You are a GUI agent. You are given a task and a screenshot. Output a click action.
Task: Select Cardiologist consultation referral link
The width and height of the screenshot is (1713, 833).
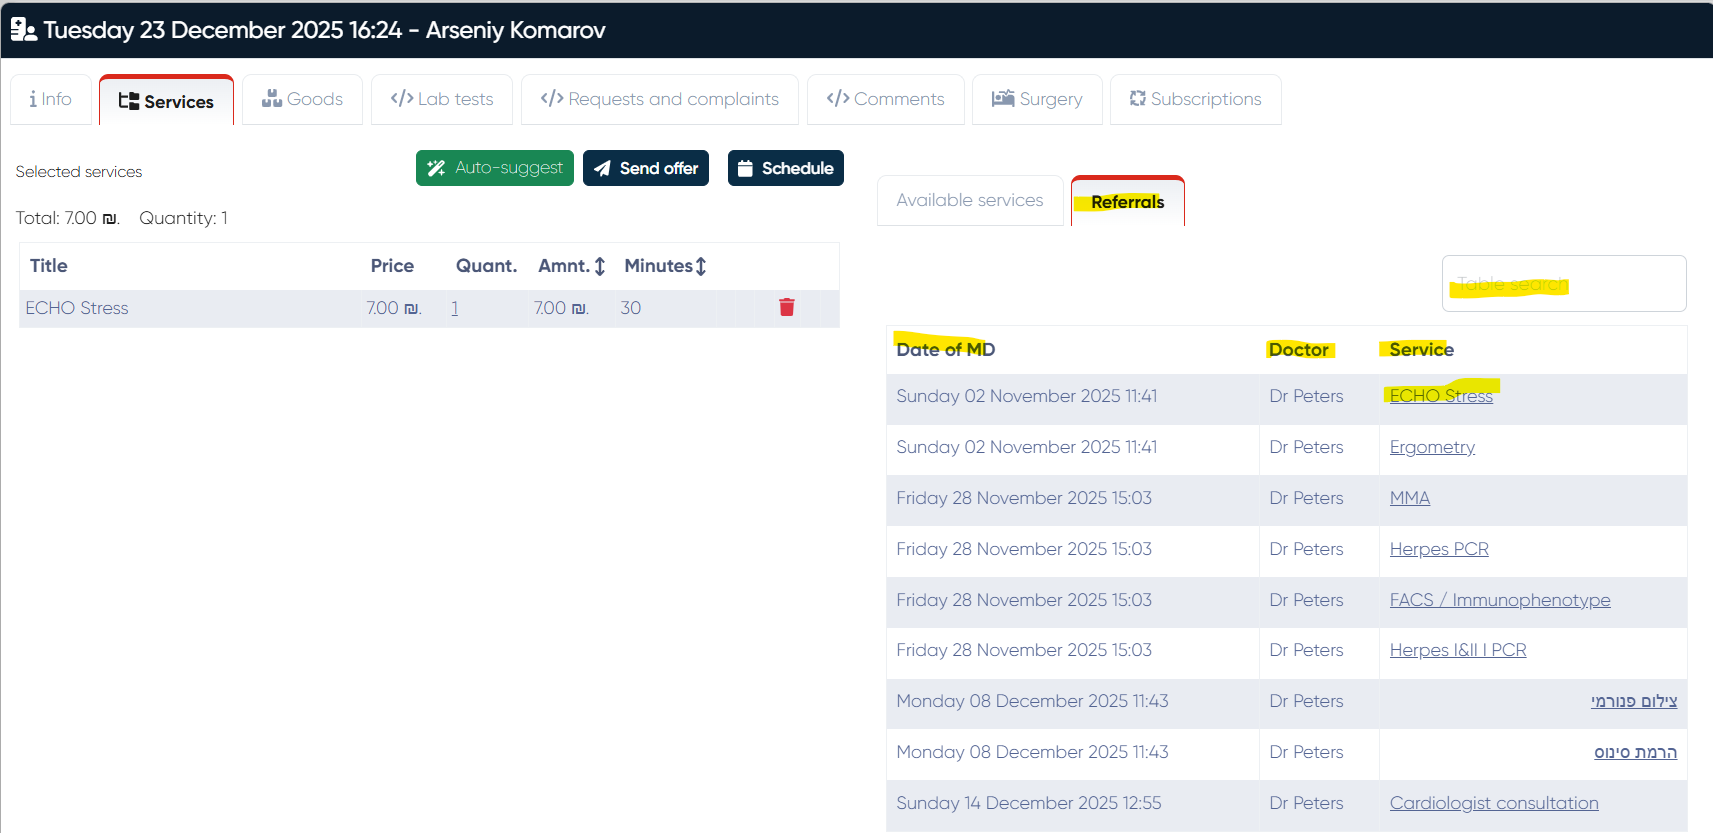1493,803
